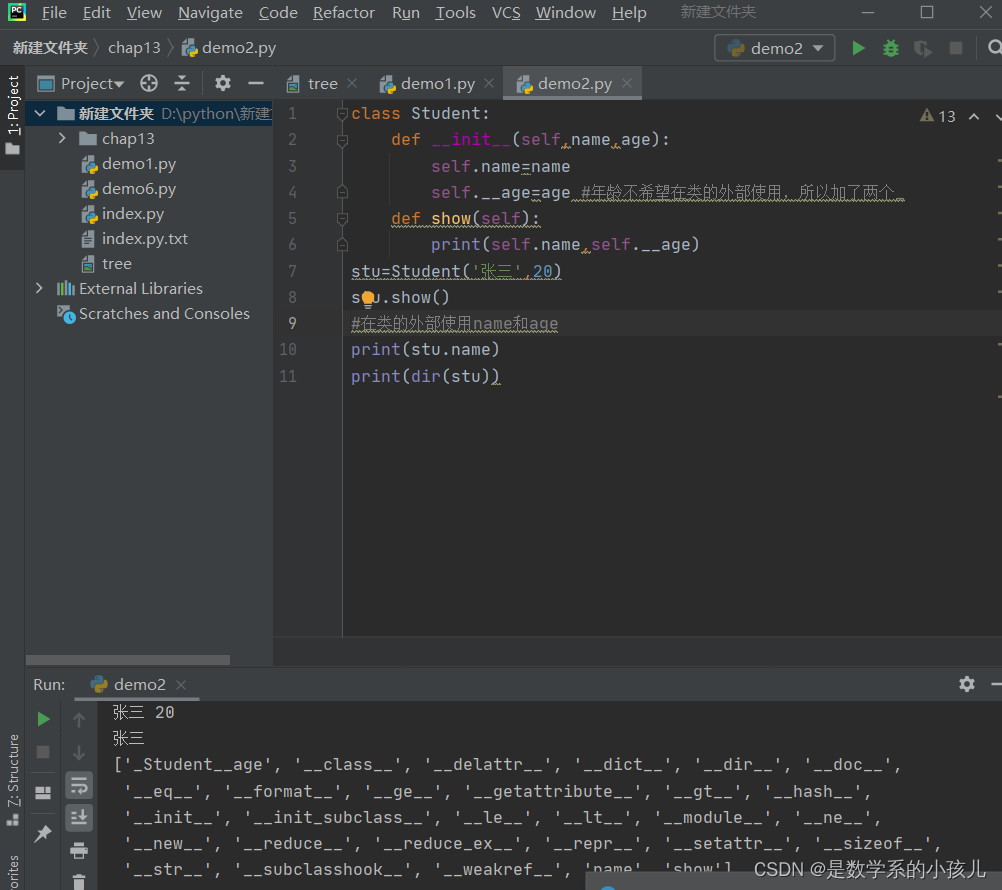
Task: Click the lightbulb intention icon on line 8
Action: pyautogui.click(x=368, y=298)
